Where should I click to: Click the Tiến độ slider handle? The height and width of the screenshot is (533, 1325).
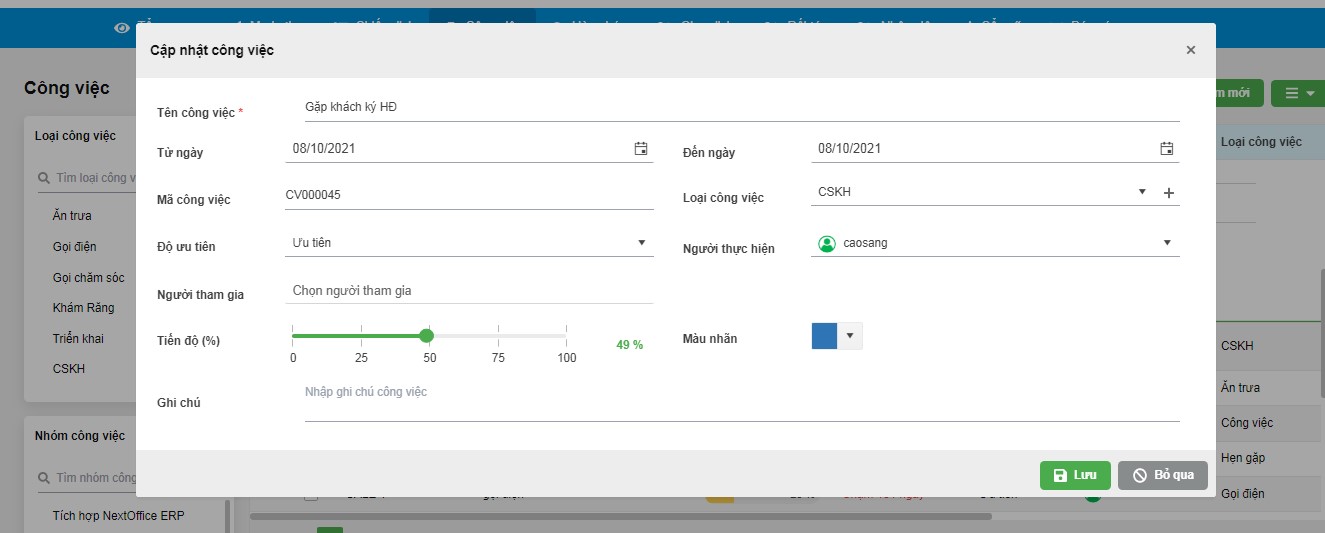pyautogui.click(x=427, y=336)
